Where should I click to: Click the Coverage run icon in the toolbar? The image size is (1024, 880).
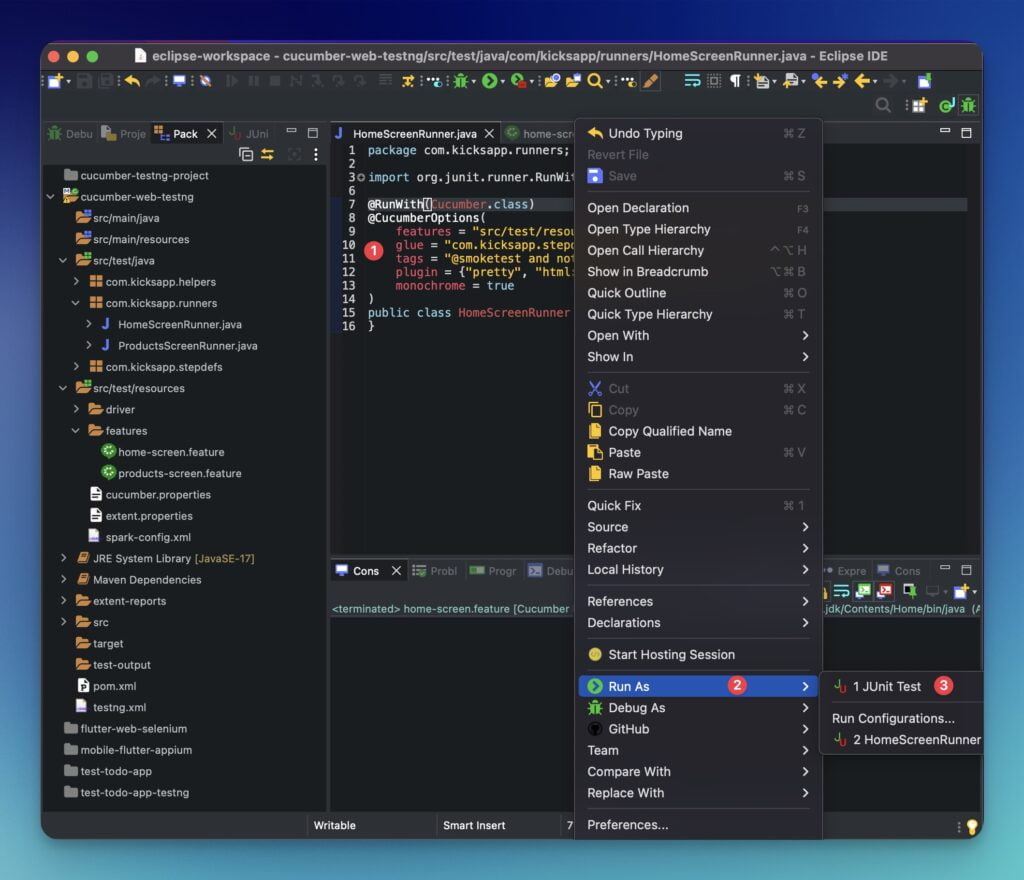[519, 81]
